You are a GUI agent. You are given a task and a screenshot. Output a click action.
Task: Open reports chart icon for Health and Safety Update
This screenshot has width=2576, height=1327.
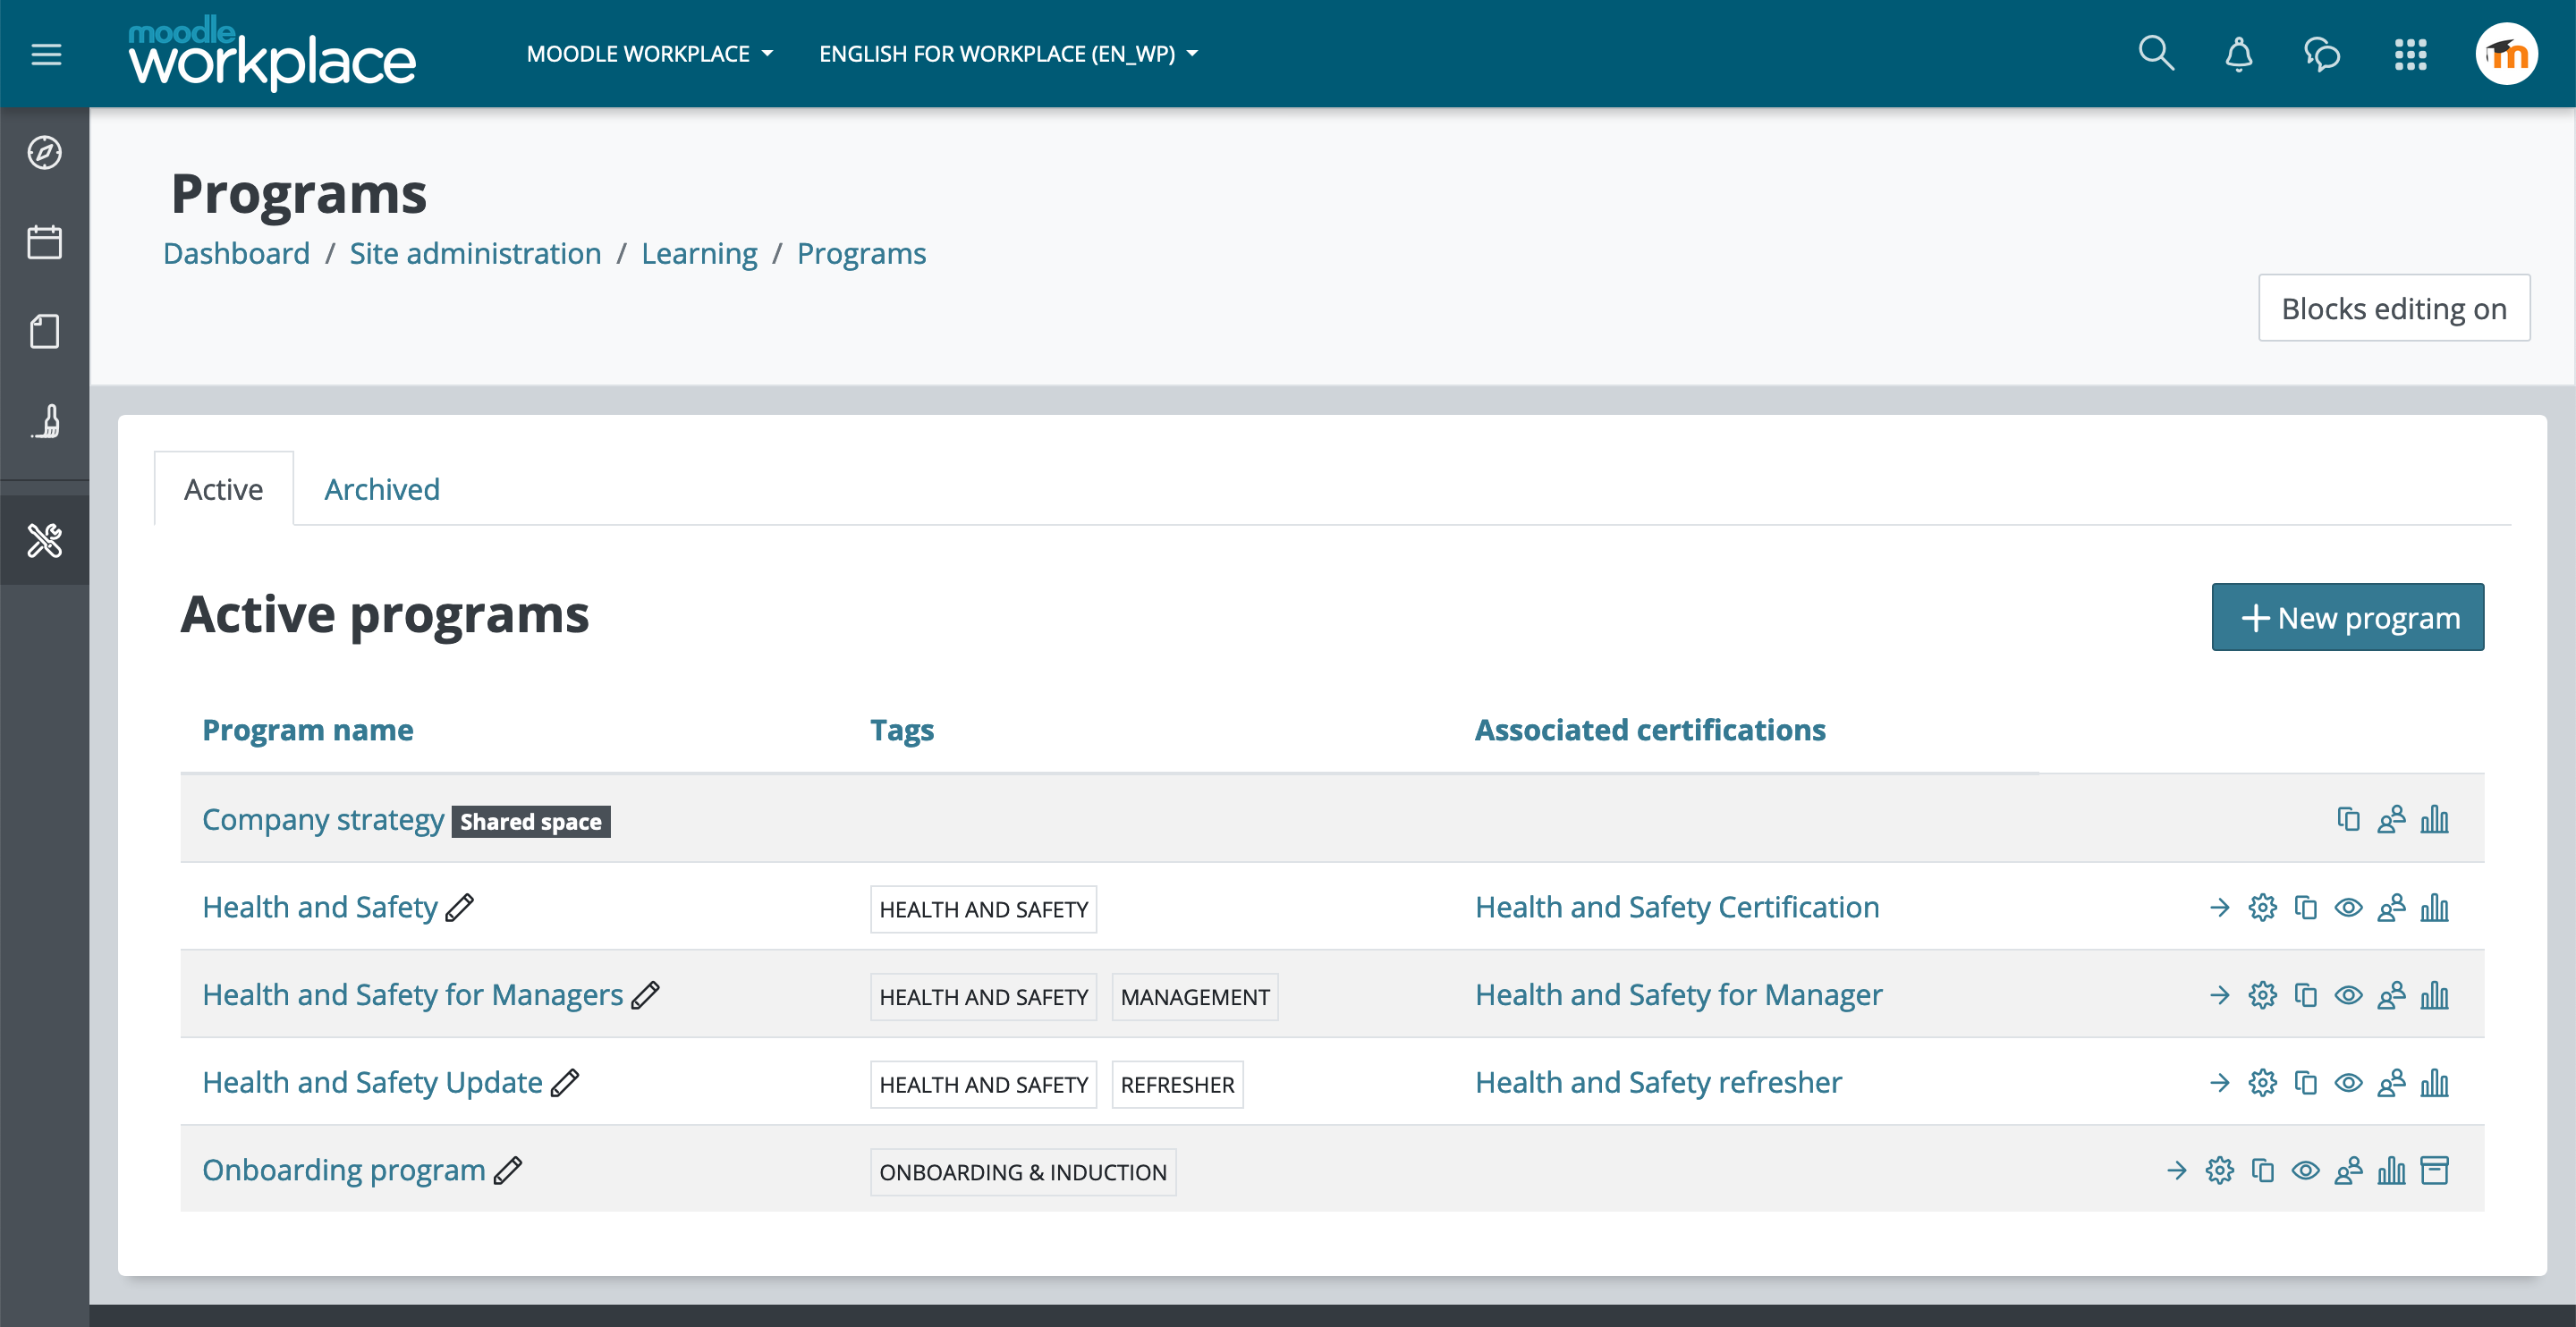tap(2434, 1083)
